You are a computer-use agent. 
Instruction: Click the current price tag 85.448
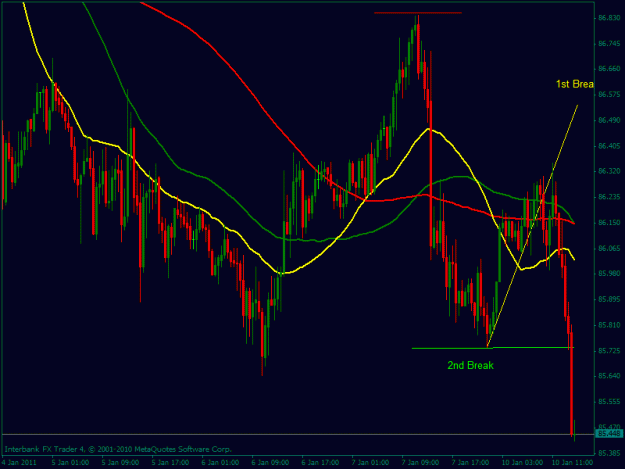coord(609,434)
